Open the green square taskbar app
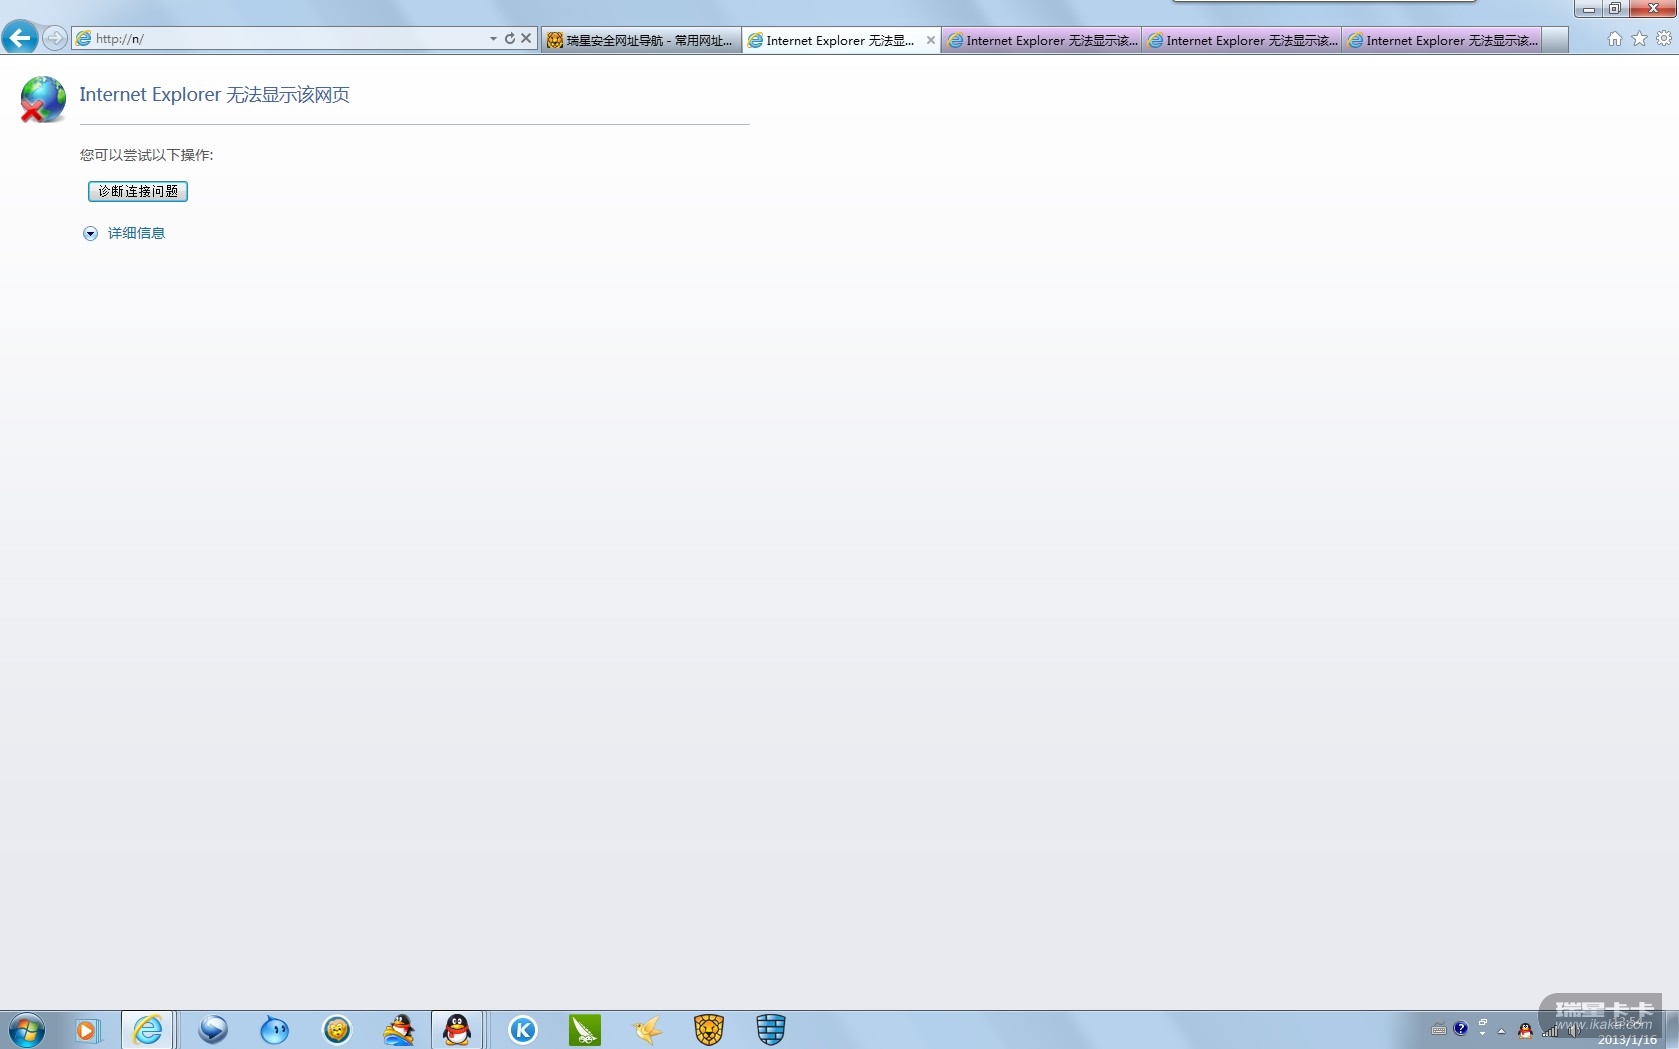Viewport: 1679px width, 1049px height. tap(585, 1030)
